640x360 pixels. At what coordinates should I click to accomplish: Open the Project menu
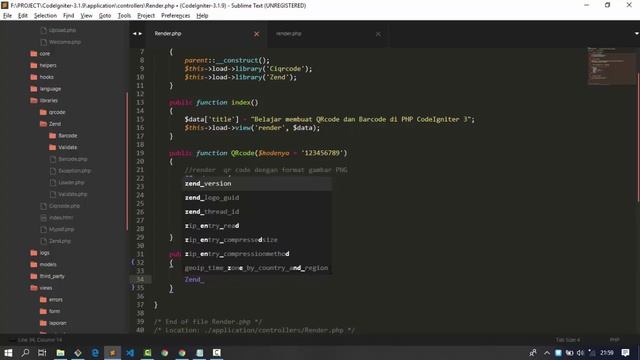click(x=146, y=16)
